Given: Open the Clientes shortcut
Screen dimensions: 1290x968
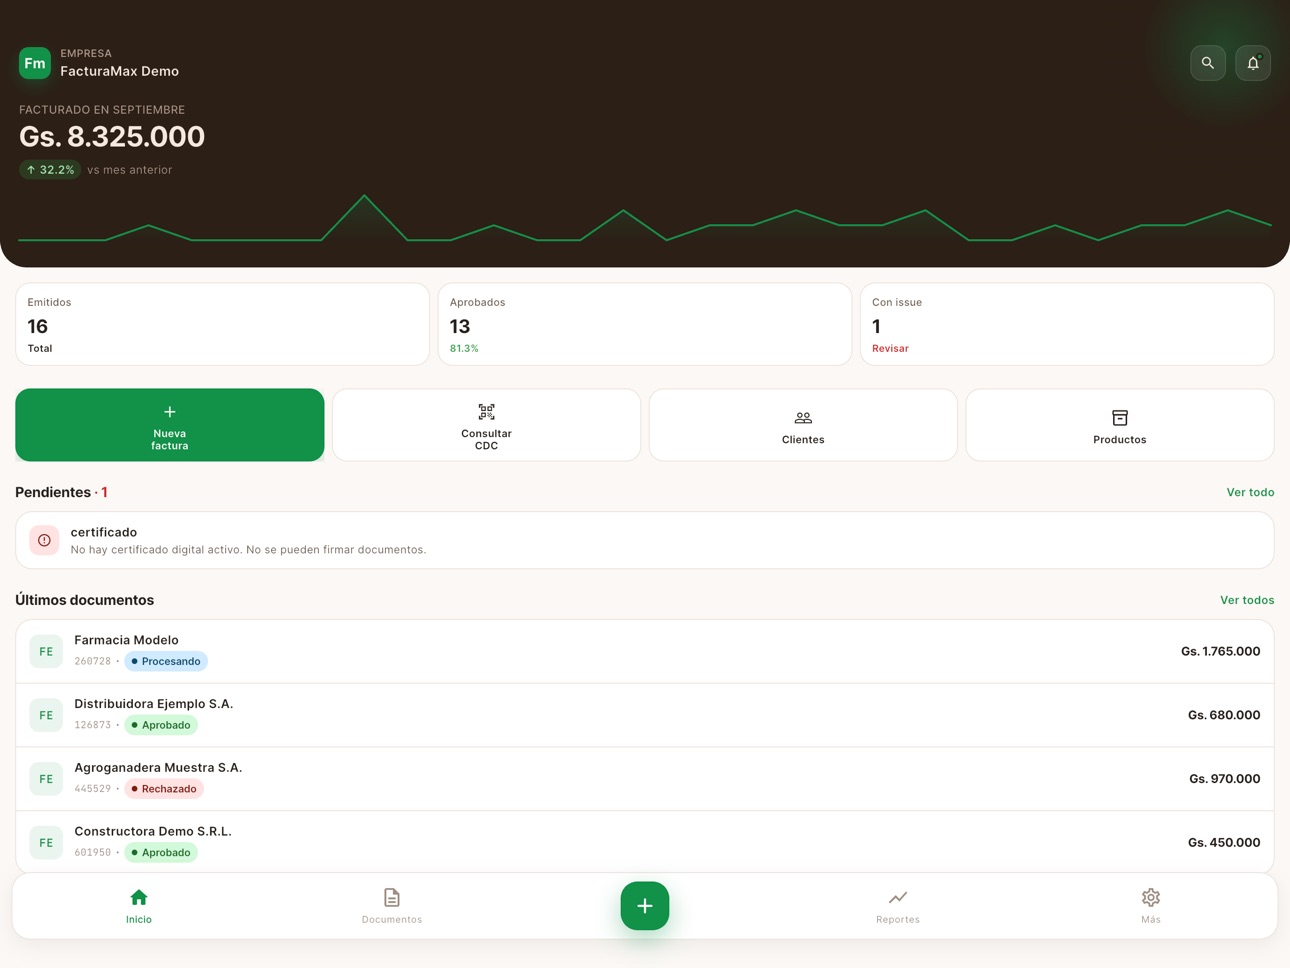Looking at the screenshot, I should point(803,425).
